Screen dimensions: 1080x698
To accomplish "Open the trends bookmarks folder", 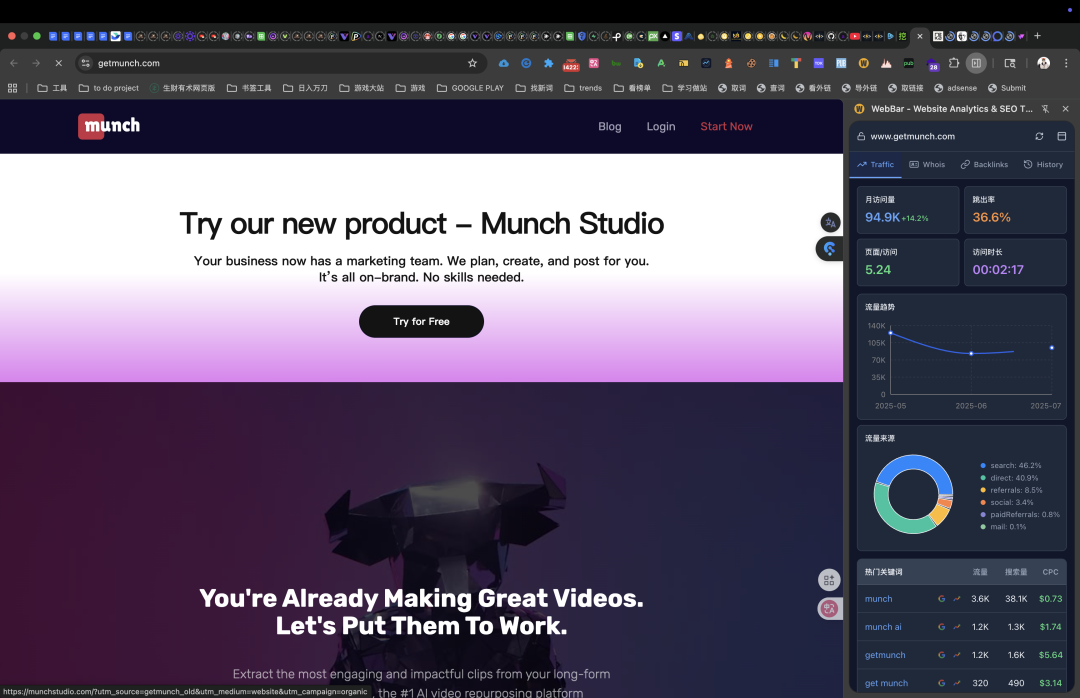I will click(x=583, y=88).
